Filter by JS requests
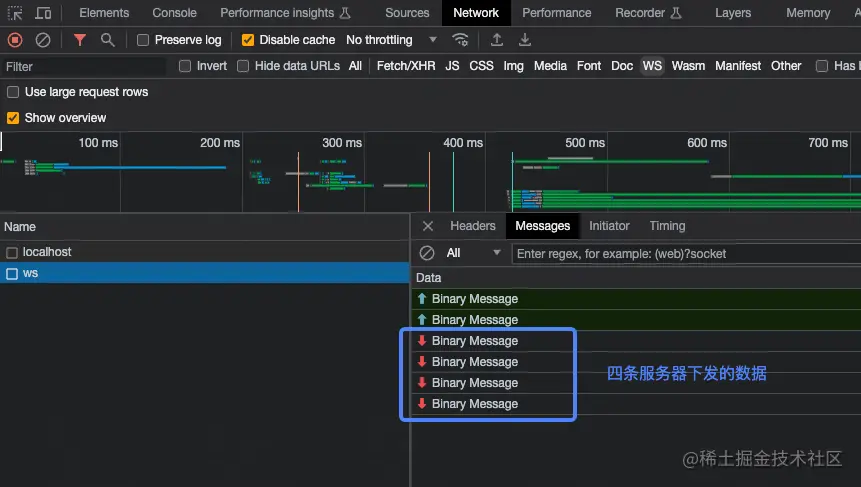 click(452, 66)
